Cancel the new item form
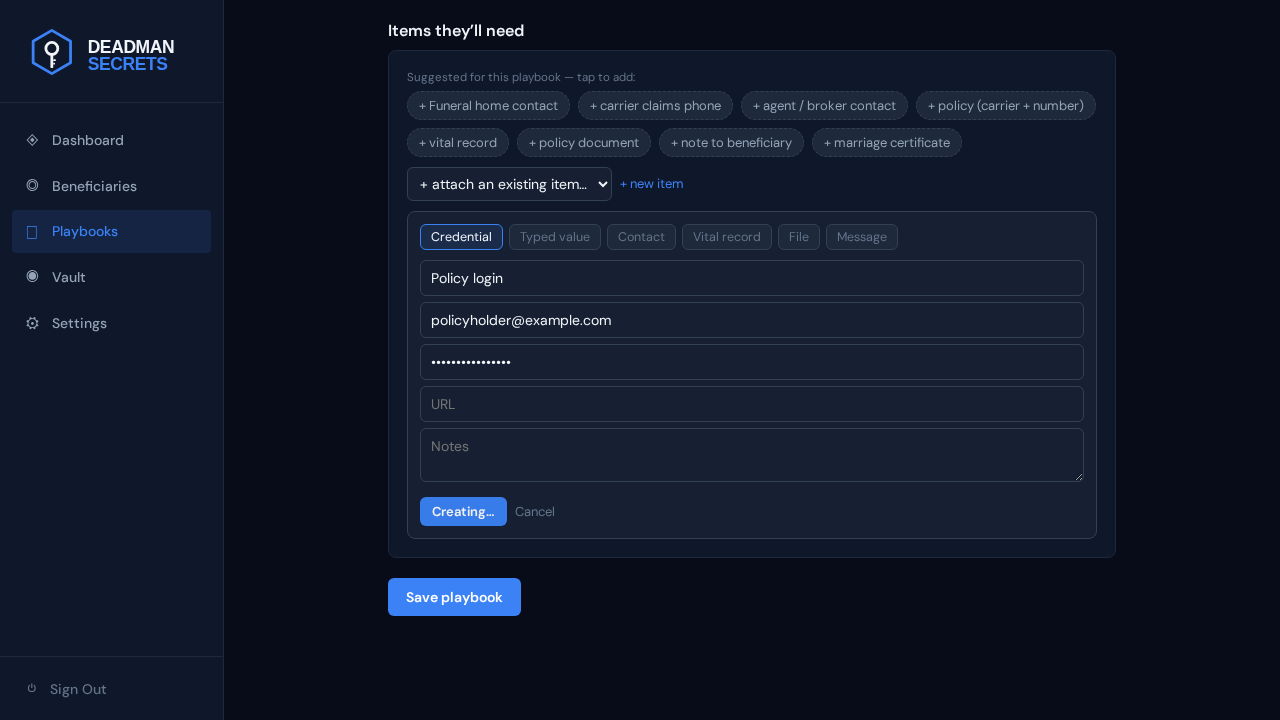Viewport: 1280px width, 720px height. click(535, 512)
